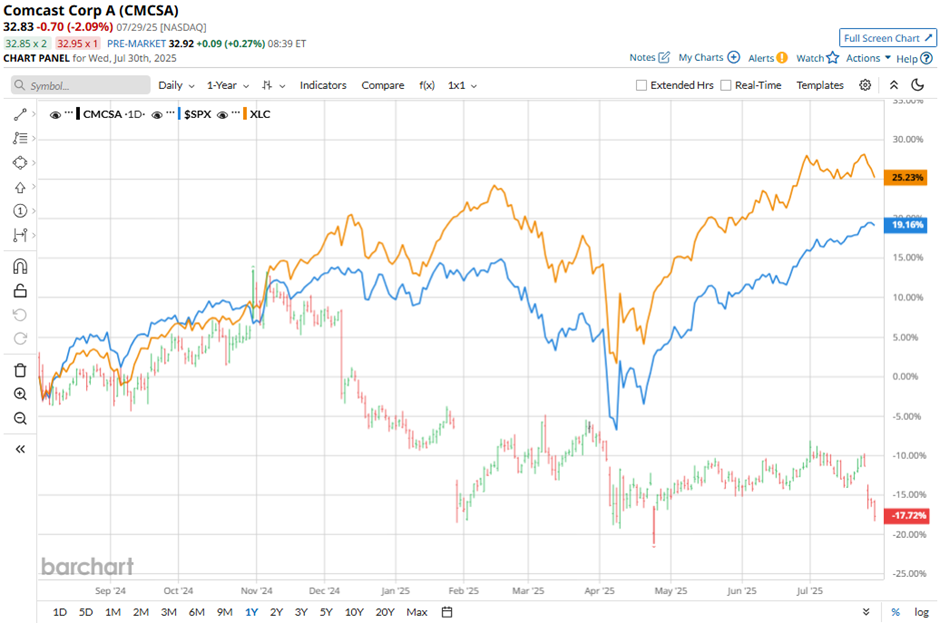Select the 1D time range

point(59,612)
